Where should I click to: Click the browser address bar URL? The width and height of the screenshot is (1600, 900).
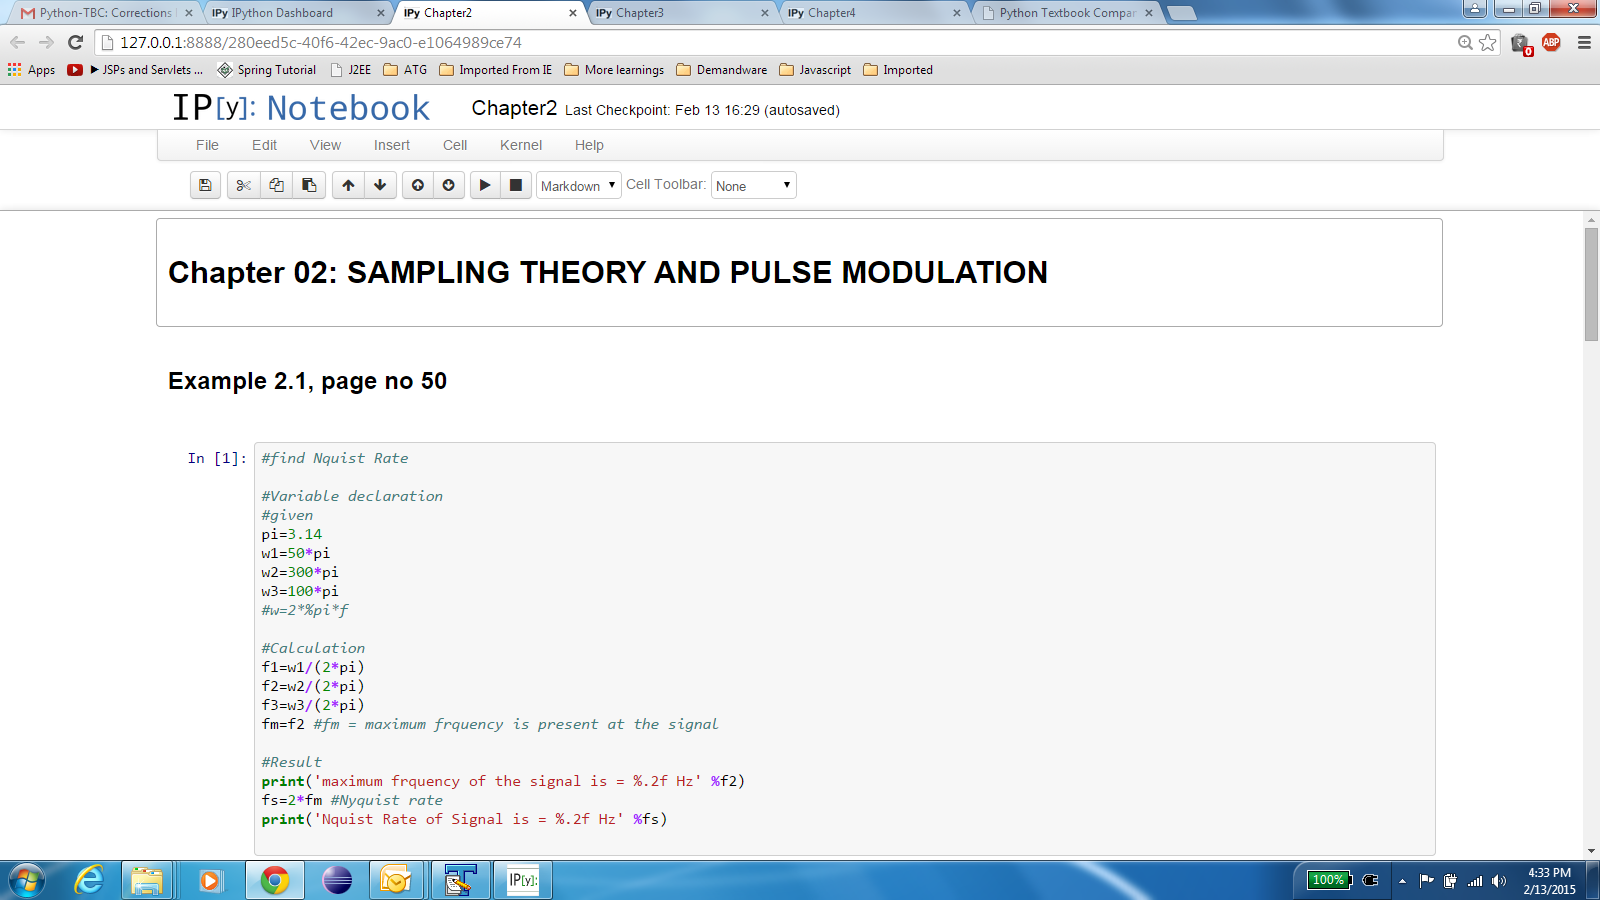[x=320, y=43]
